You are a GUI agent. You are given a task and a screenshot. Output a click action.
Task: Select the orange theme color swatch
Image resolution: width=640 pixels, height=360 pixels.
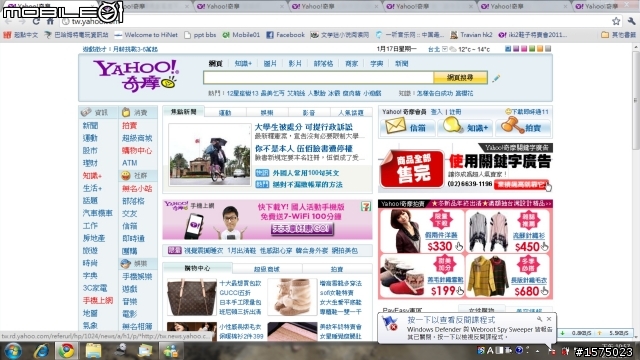tap(540, 49)
